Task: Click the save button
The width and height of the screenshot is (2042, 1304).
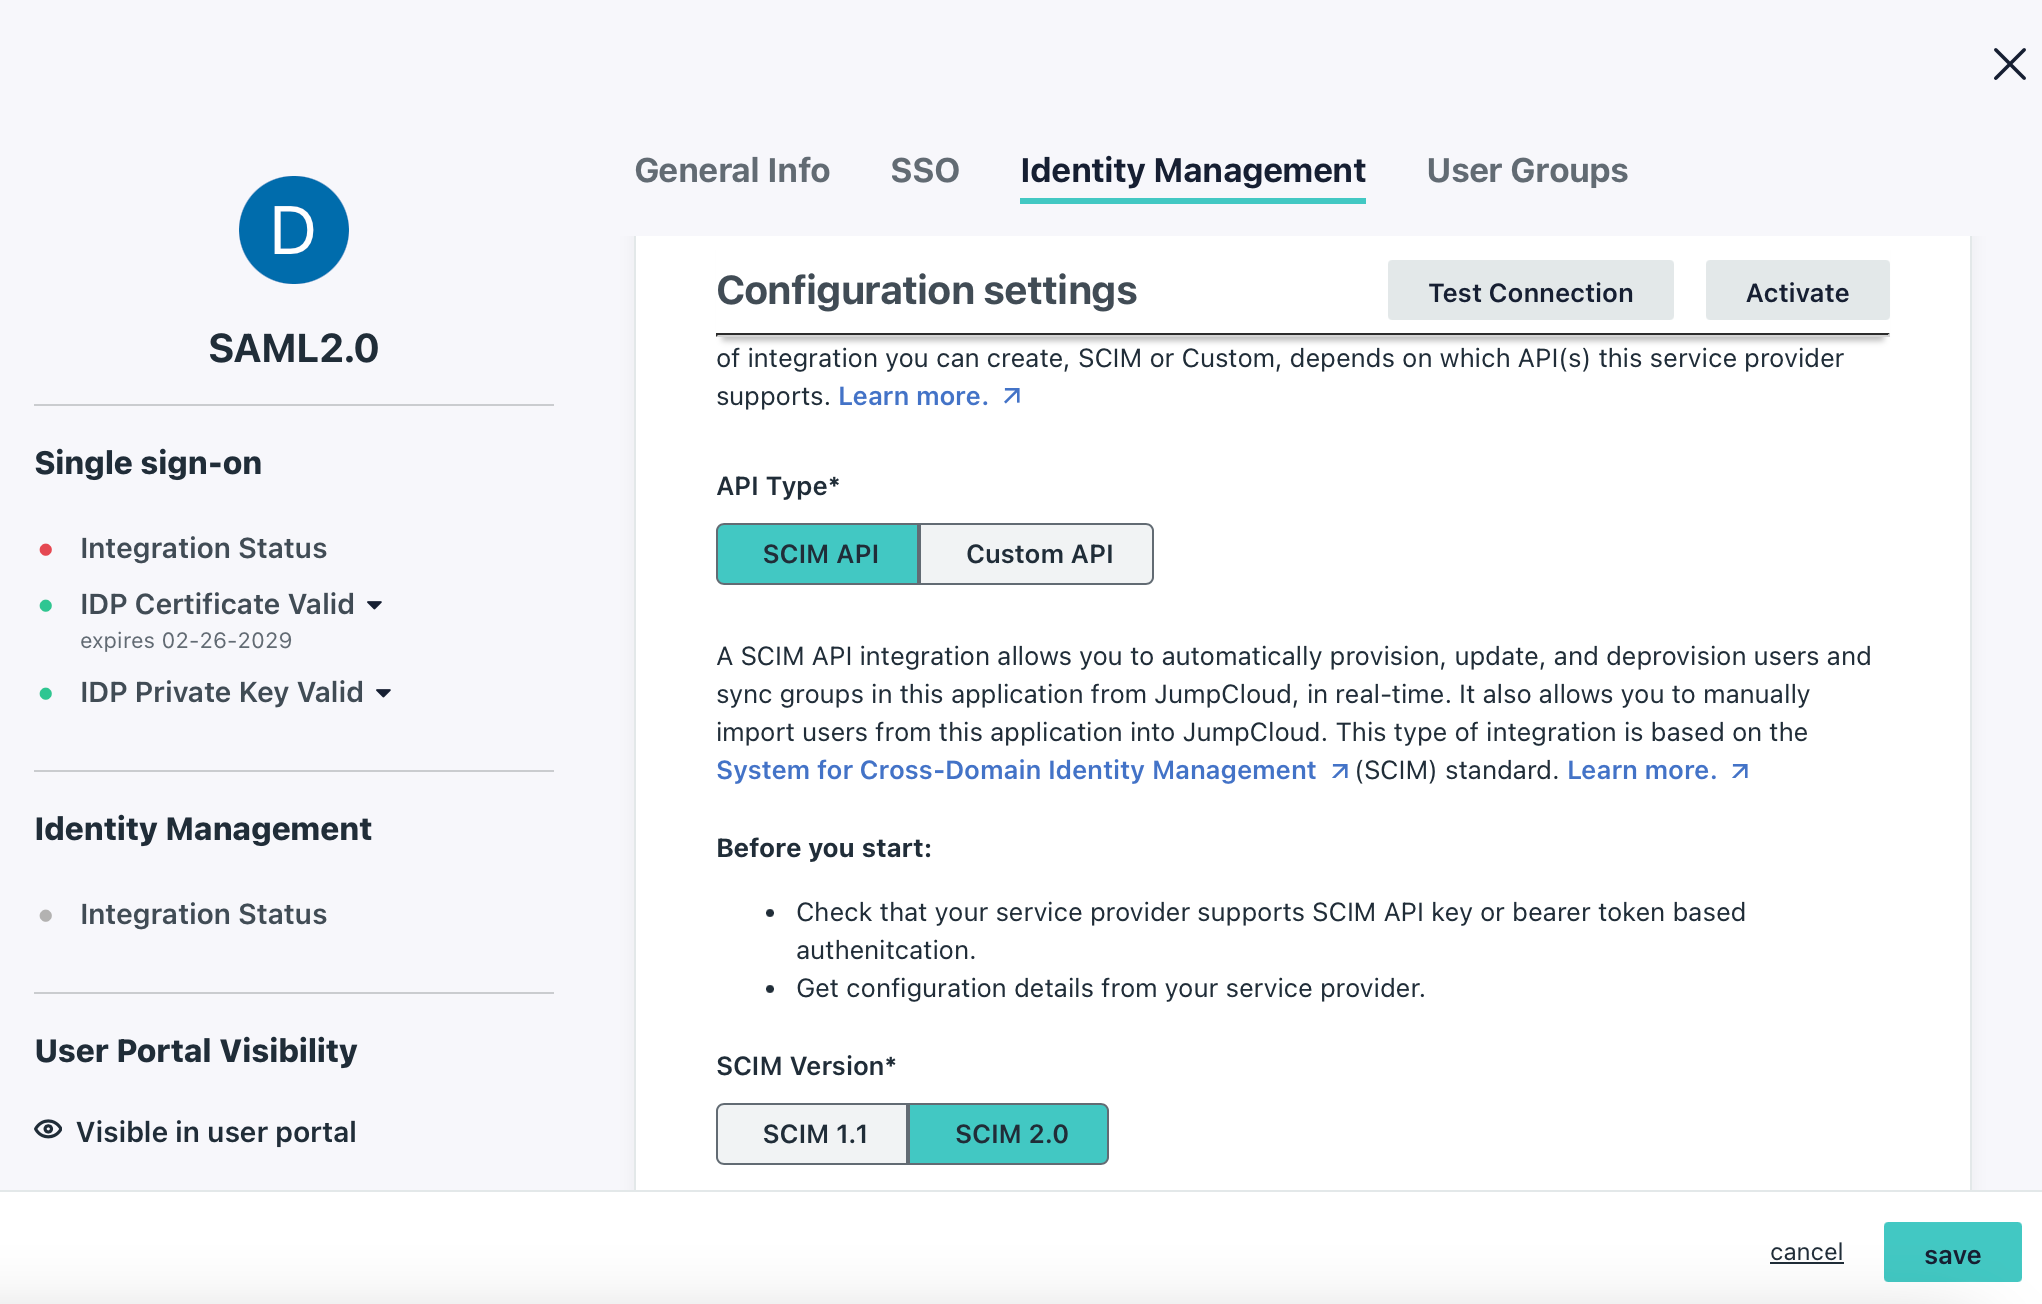Action: (x=1951, y=1253)
